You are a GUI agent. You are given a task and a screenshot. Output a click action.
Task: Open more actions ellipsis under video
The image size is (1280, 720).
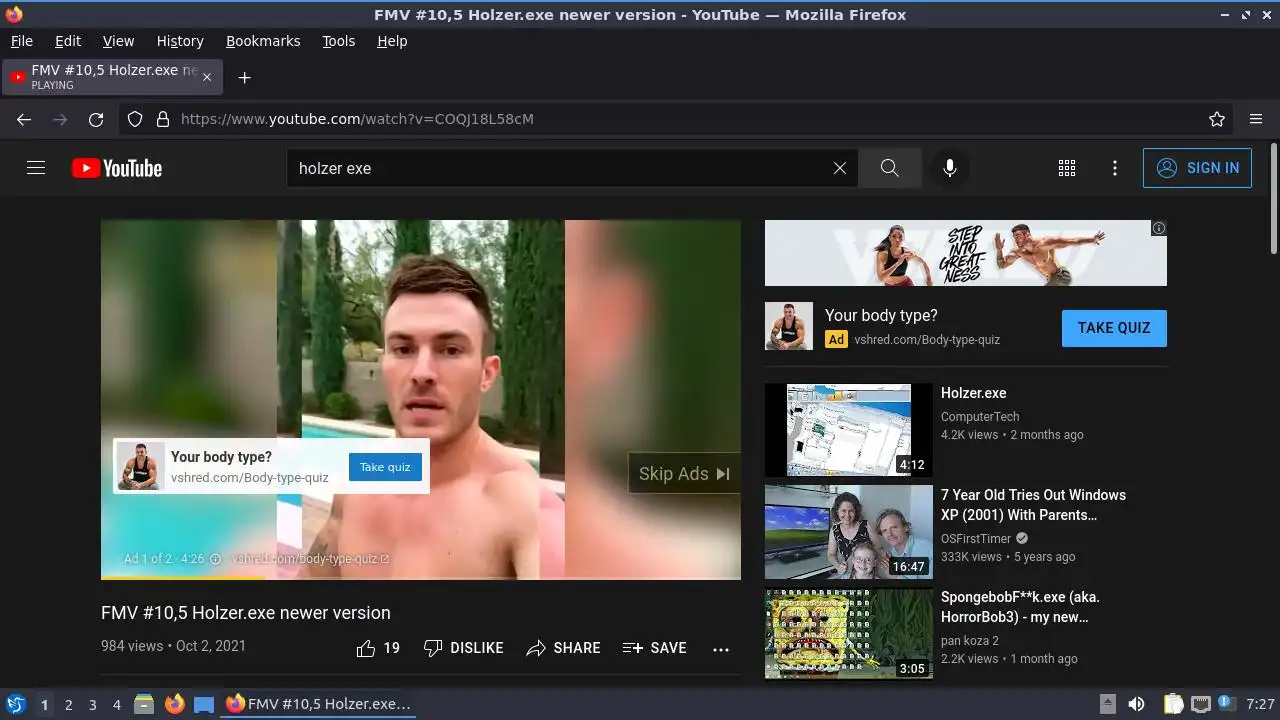click(x=721, y=649)
